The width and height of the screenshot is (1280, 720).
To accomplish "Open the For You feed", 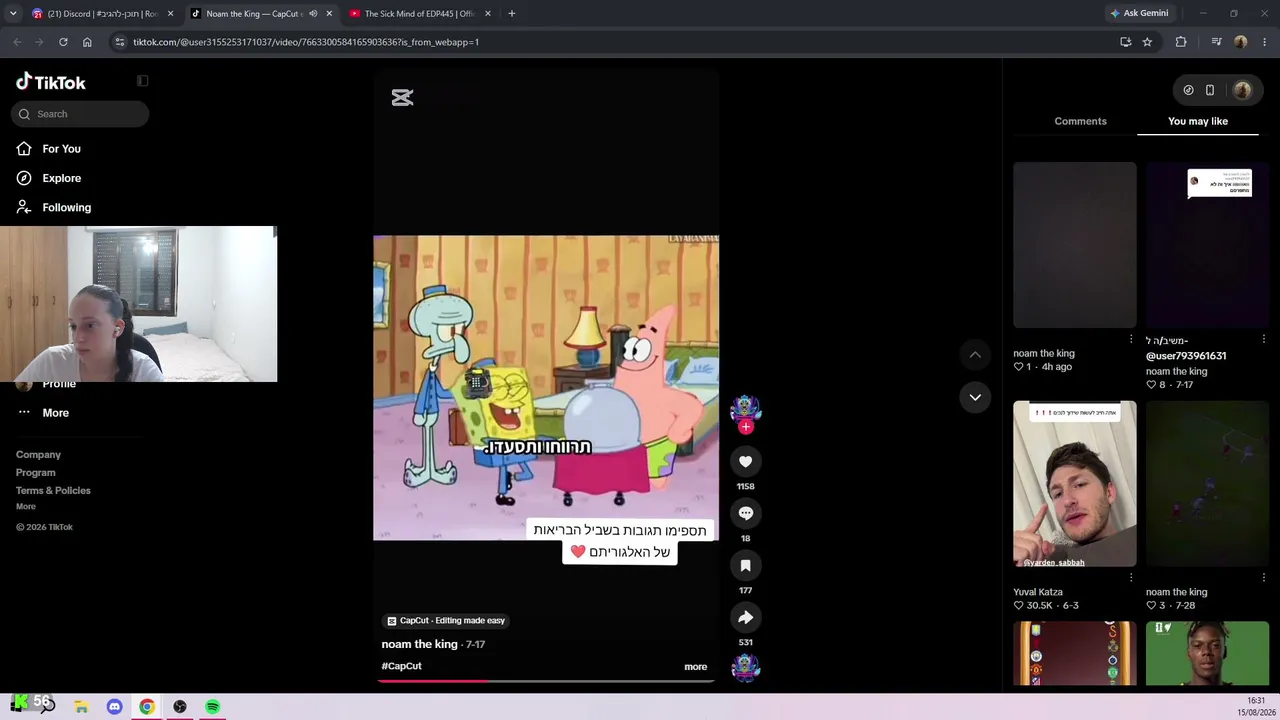I will click(61, 149).
